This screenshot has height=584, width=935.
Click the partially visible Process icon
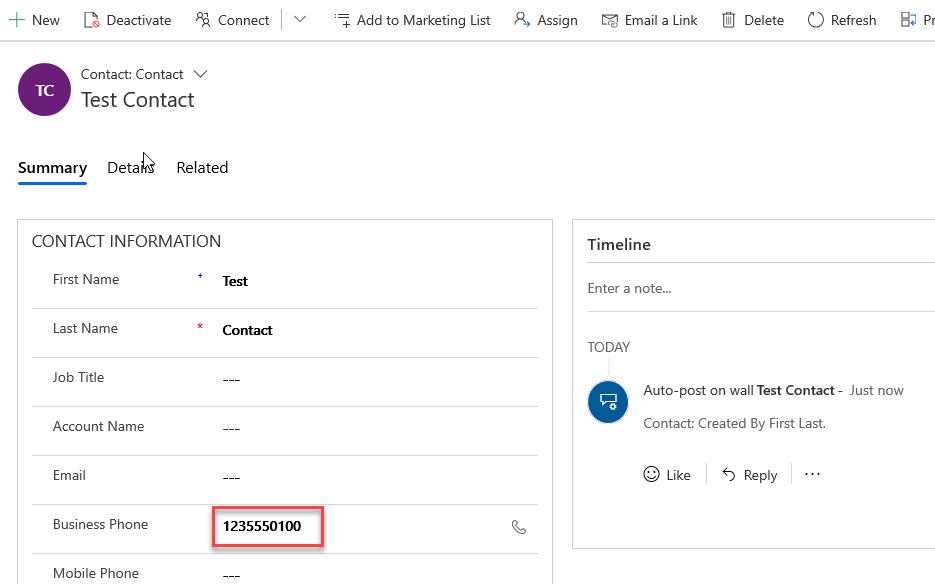coord(908,20)
